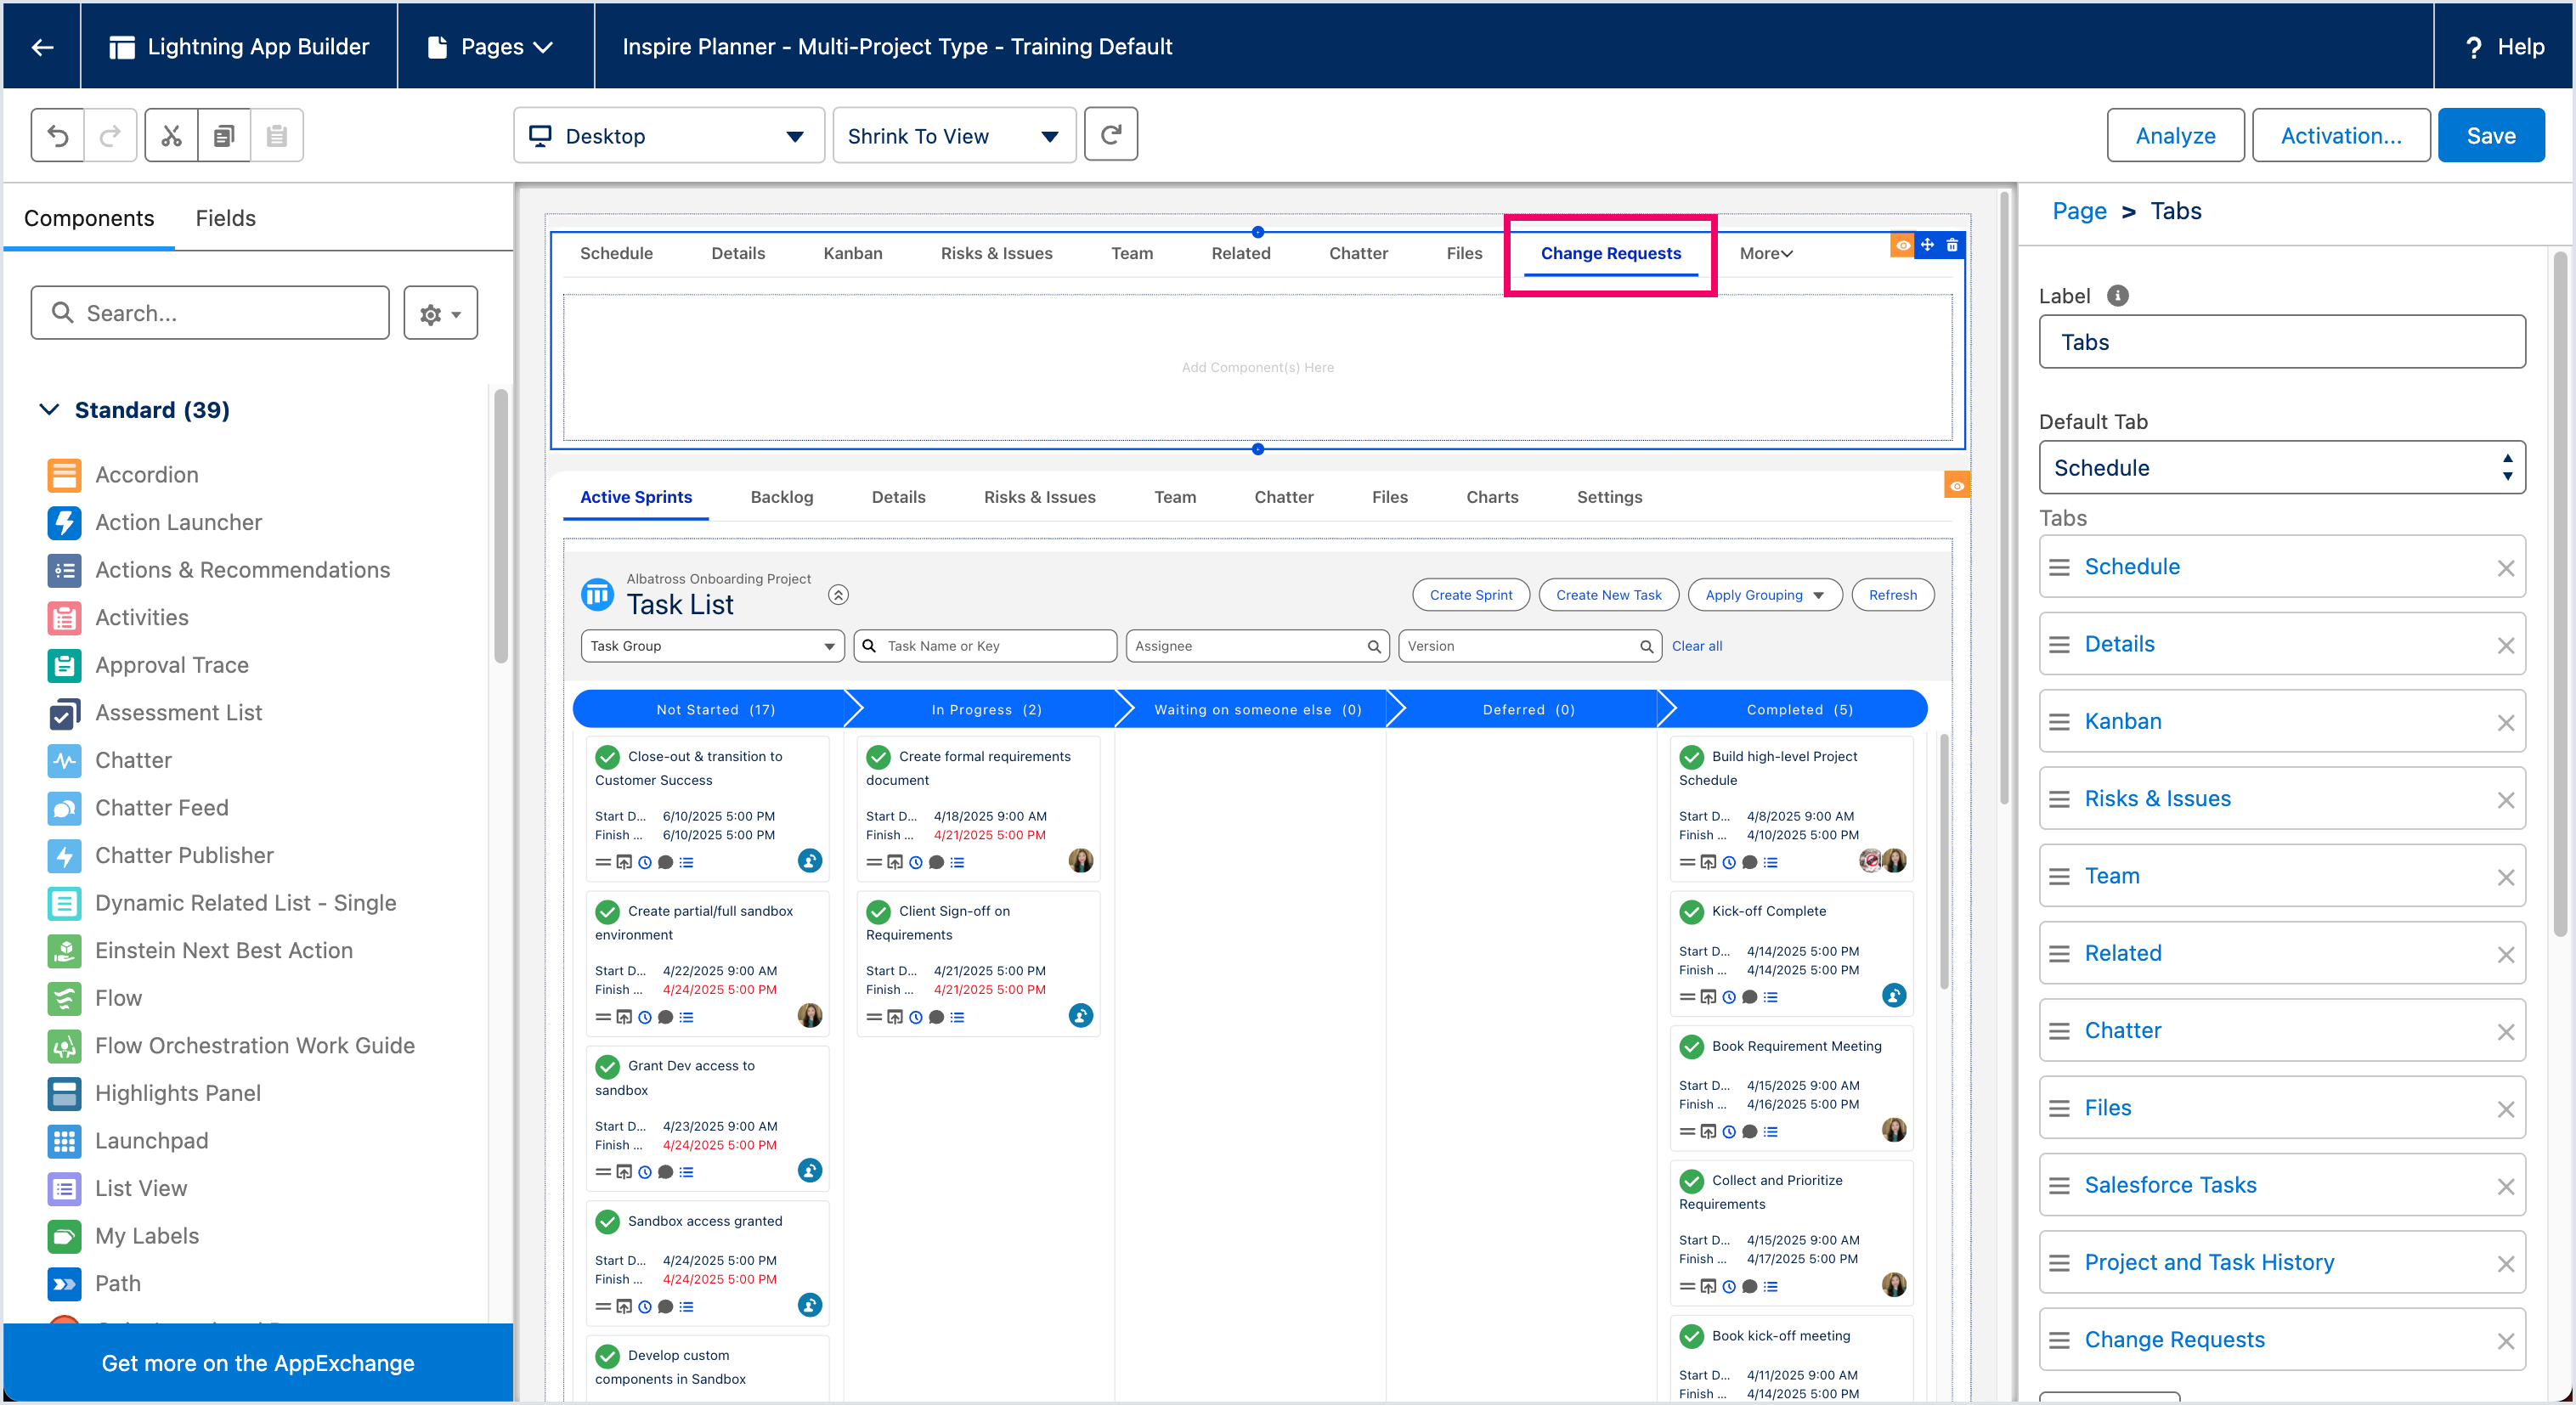Select the Path component icon
Image resolution: width=2576 pixels, height=1405 pixels.
tap(64, 1284)
